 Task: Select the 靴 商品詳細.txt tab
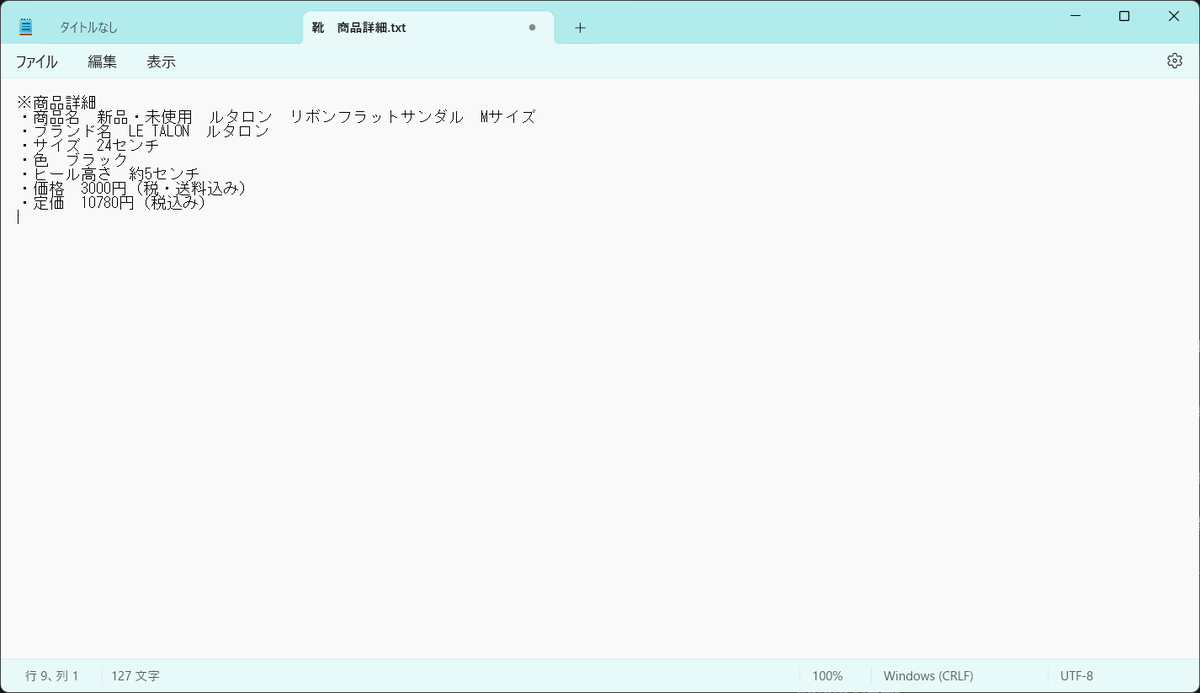pyautogui.click(x=428, y=28)
